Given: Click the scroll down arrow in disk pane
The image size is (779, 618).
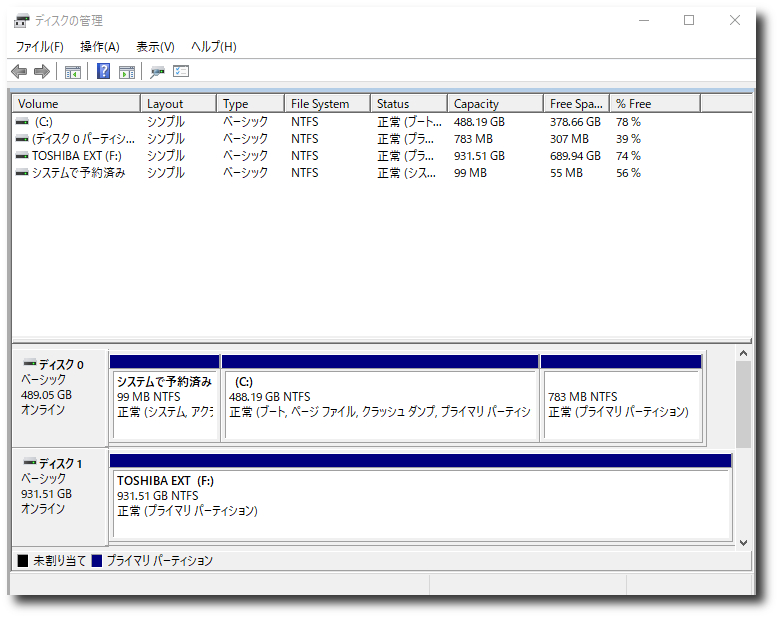Looking at the screenshot, I should point(743,542).
